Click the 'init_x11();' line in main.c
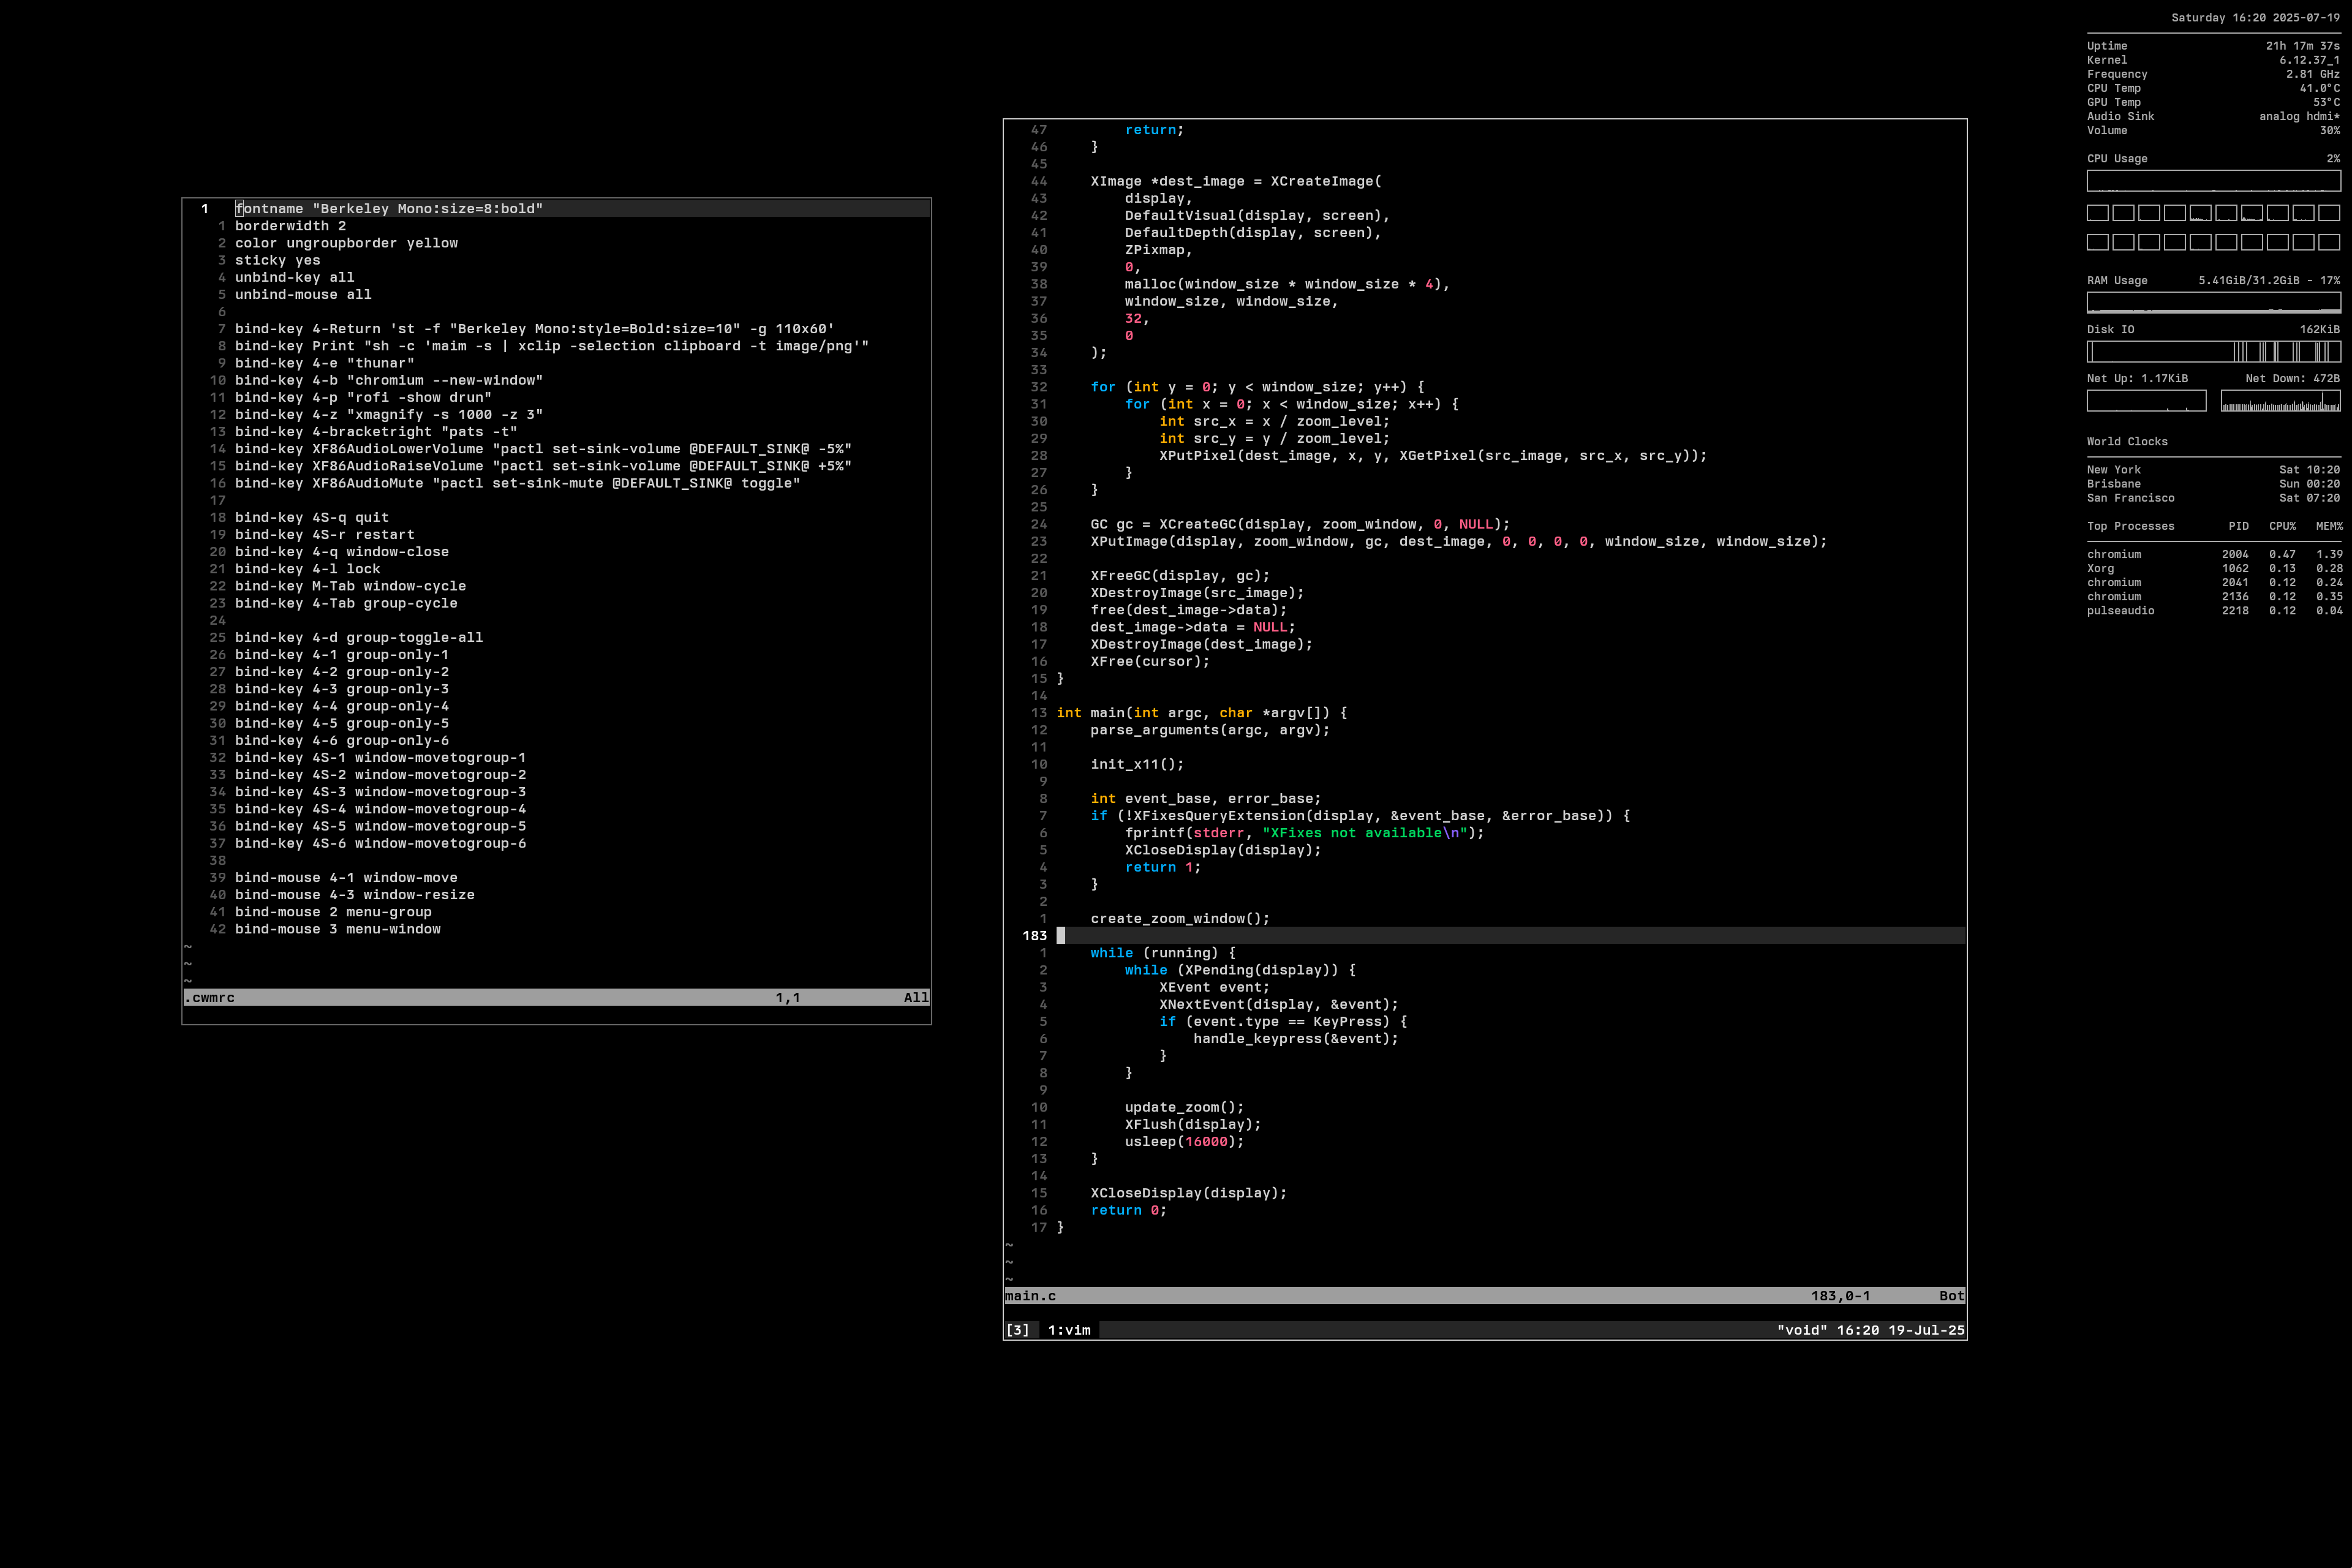Screen dimensions: 2352x1568 (x=1137, y=764)
